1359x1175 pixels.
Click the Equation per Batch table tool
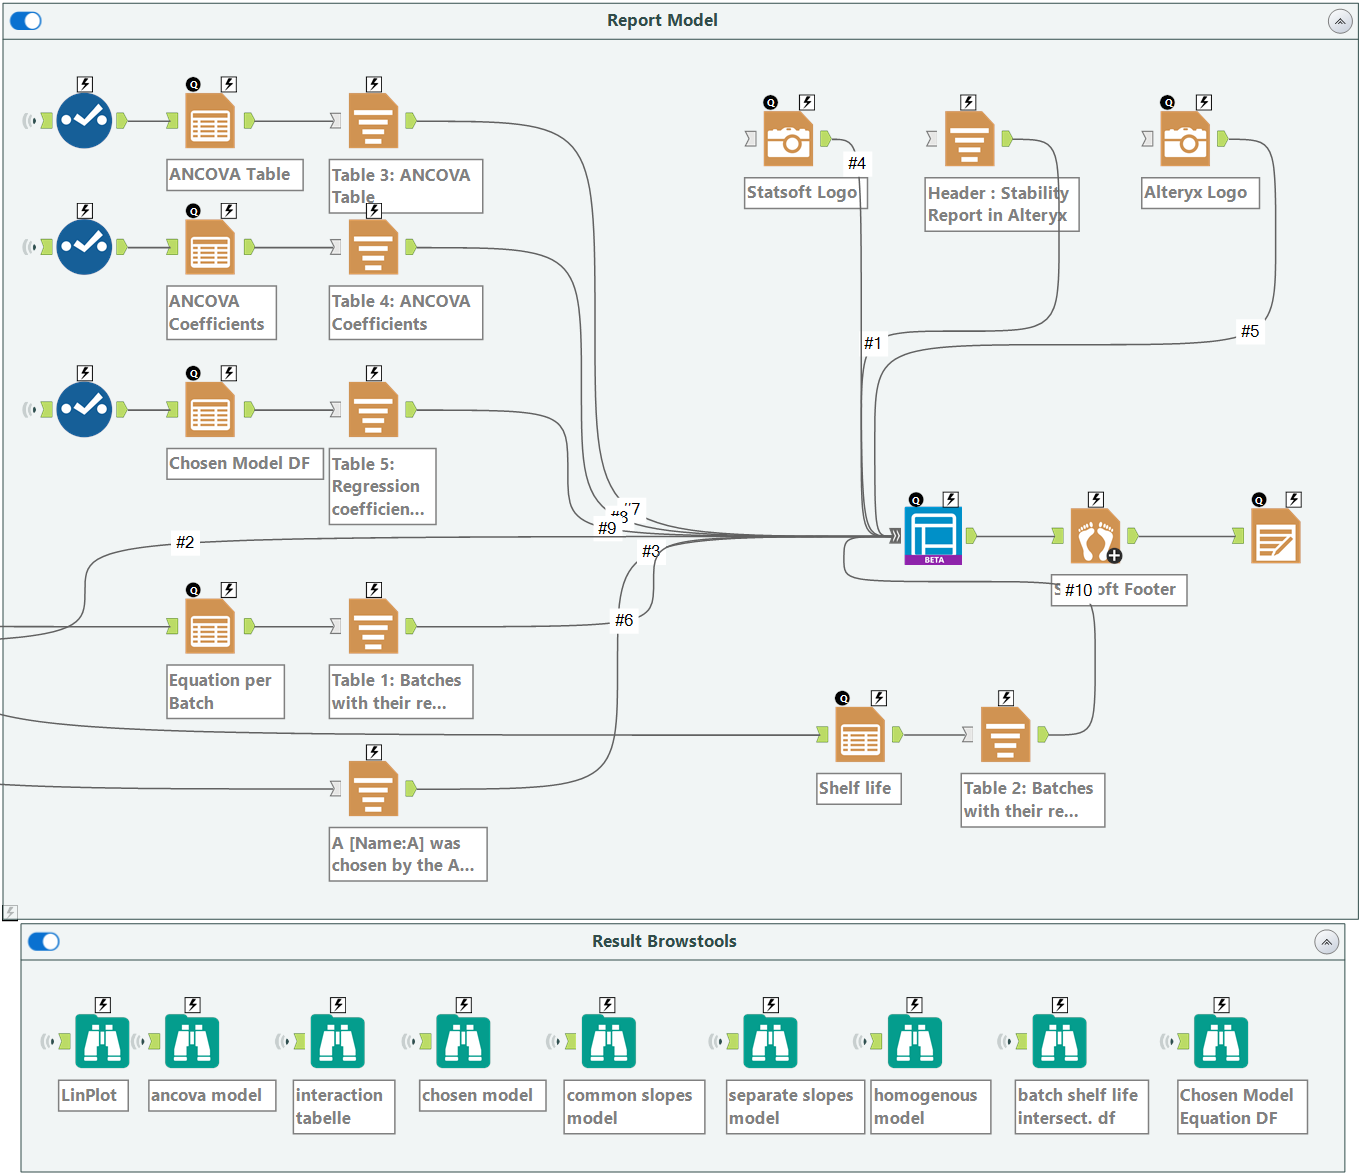click(x=209, y=625)
